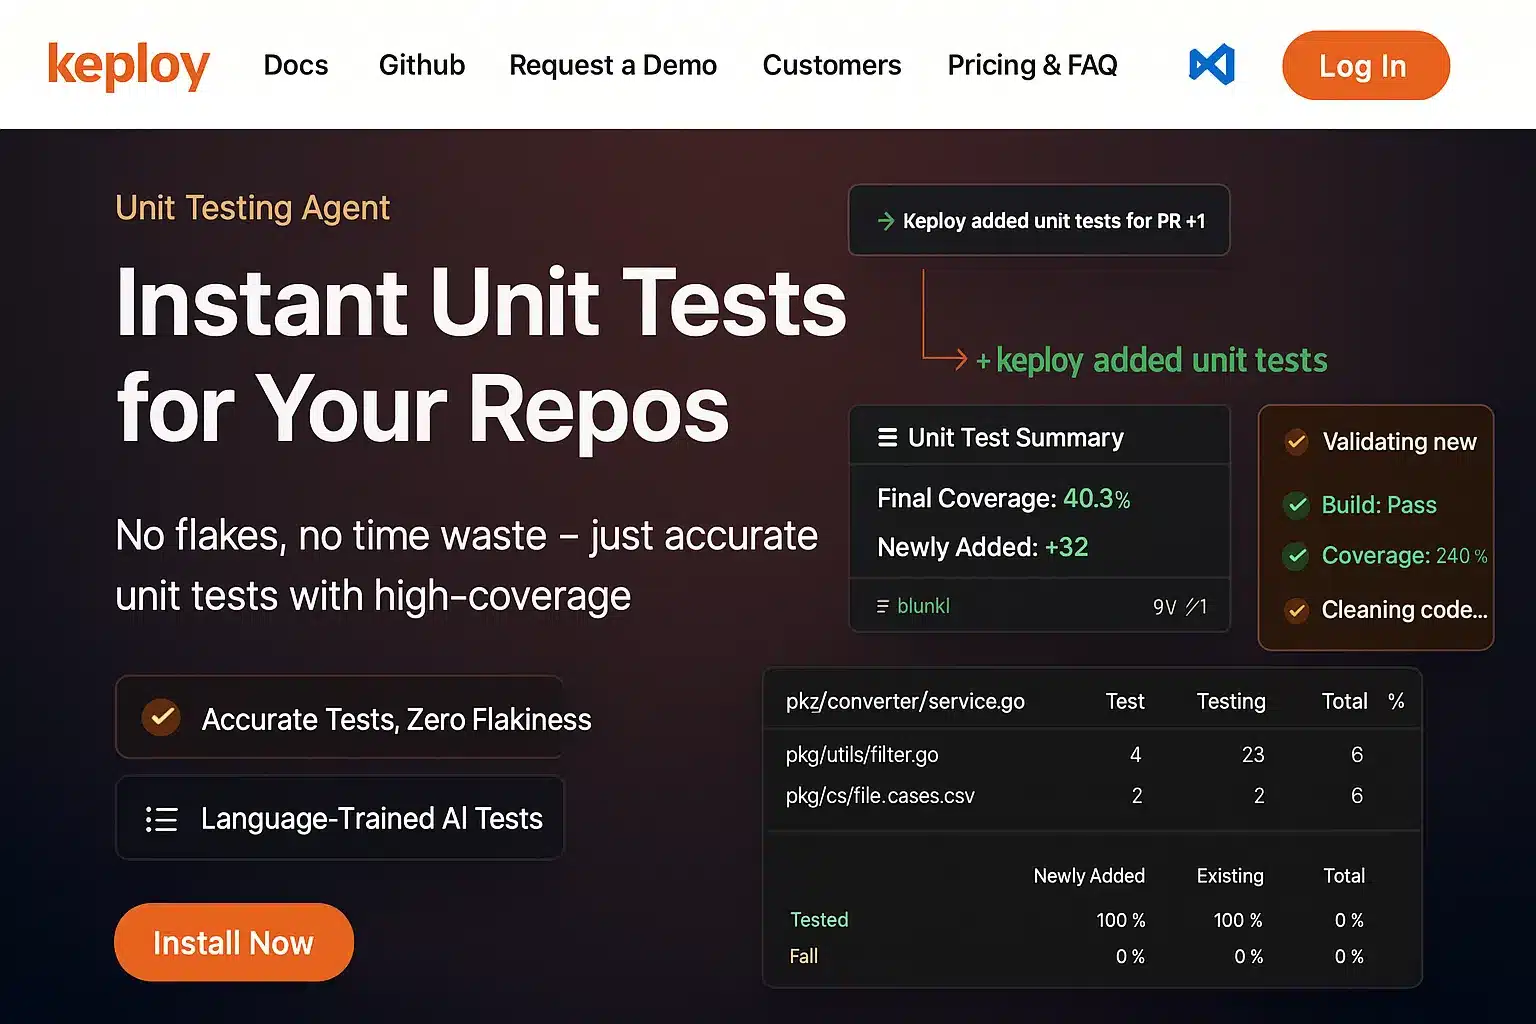Click the Install Now button
Image resolution: width=1536 pixels, height=1024 pixels.
pyautogui.click(x=234, y=942)
